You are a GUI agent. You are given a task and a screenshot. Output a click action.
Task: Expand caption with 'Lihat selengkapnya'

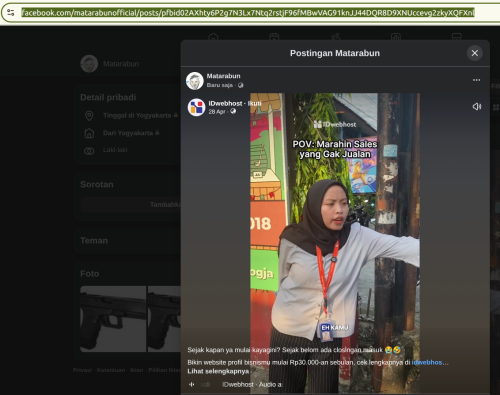pyautogui.click(x=218, y=371)
